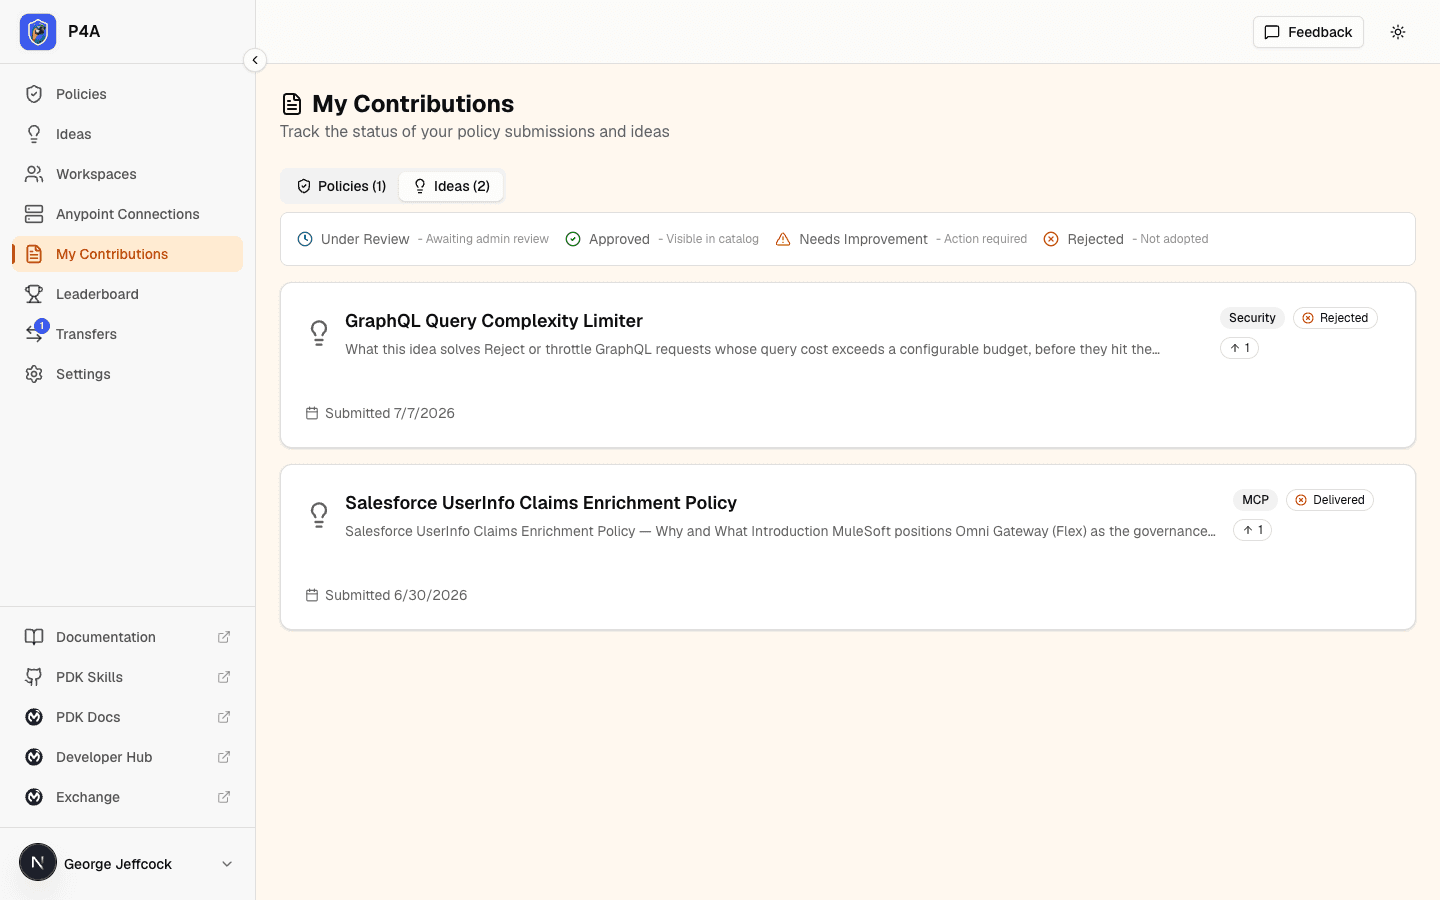Open the Developer Hub link

pos(128,757)
